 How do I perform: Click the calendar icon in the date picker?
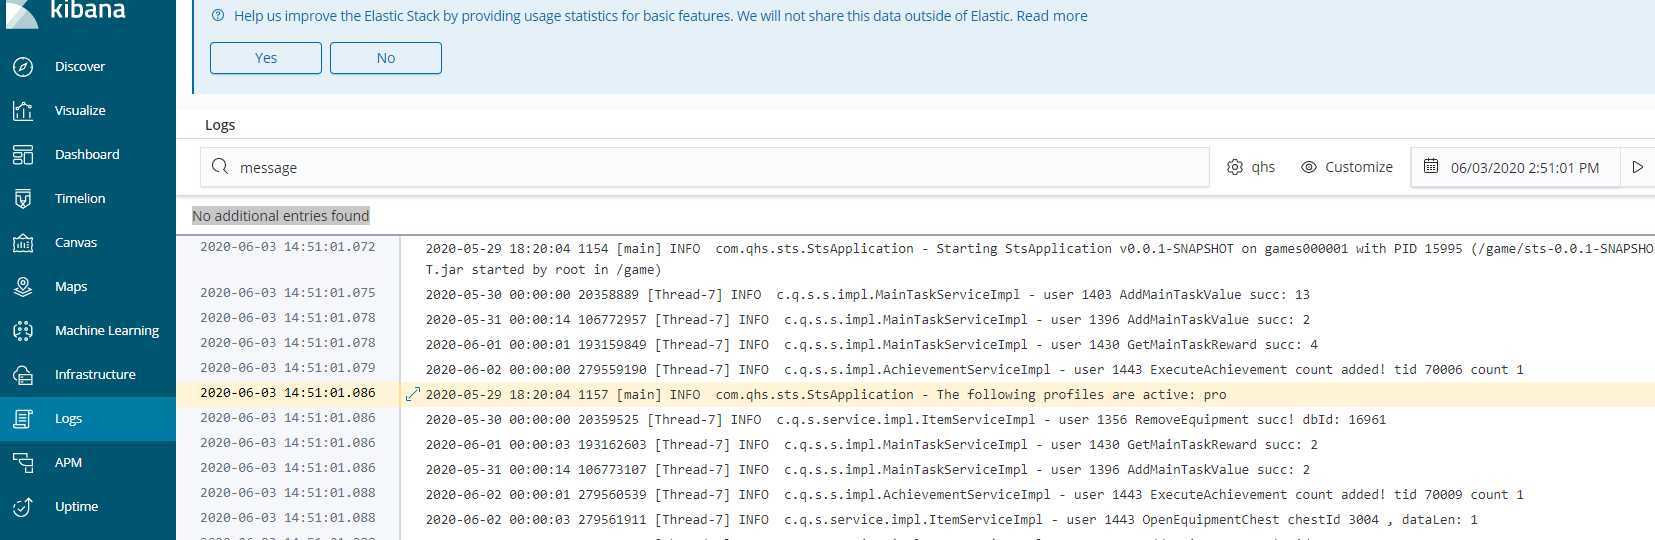[1431, 166]
